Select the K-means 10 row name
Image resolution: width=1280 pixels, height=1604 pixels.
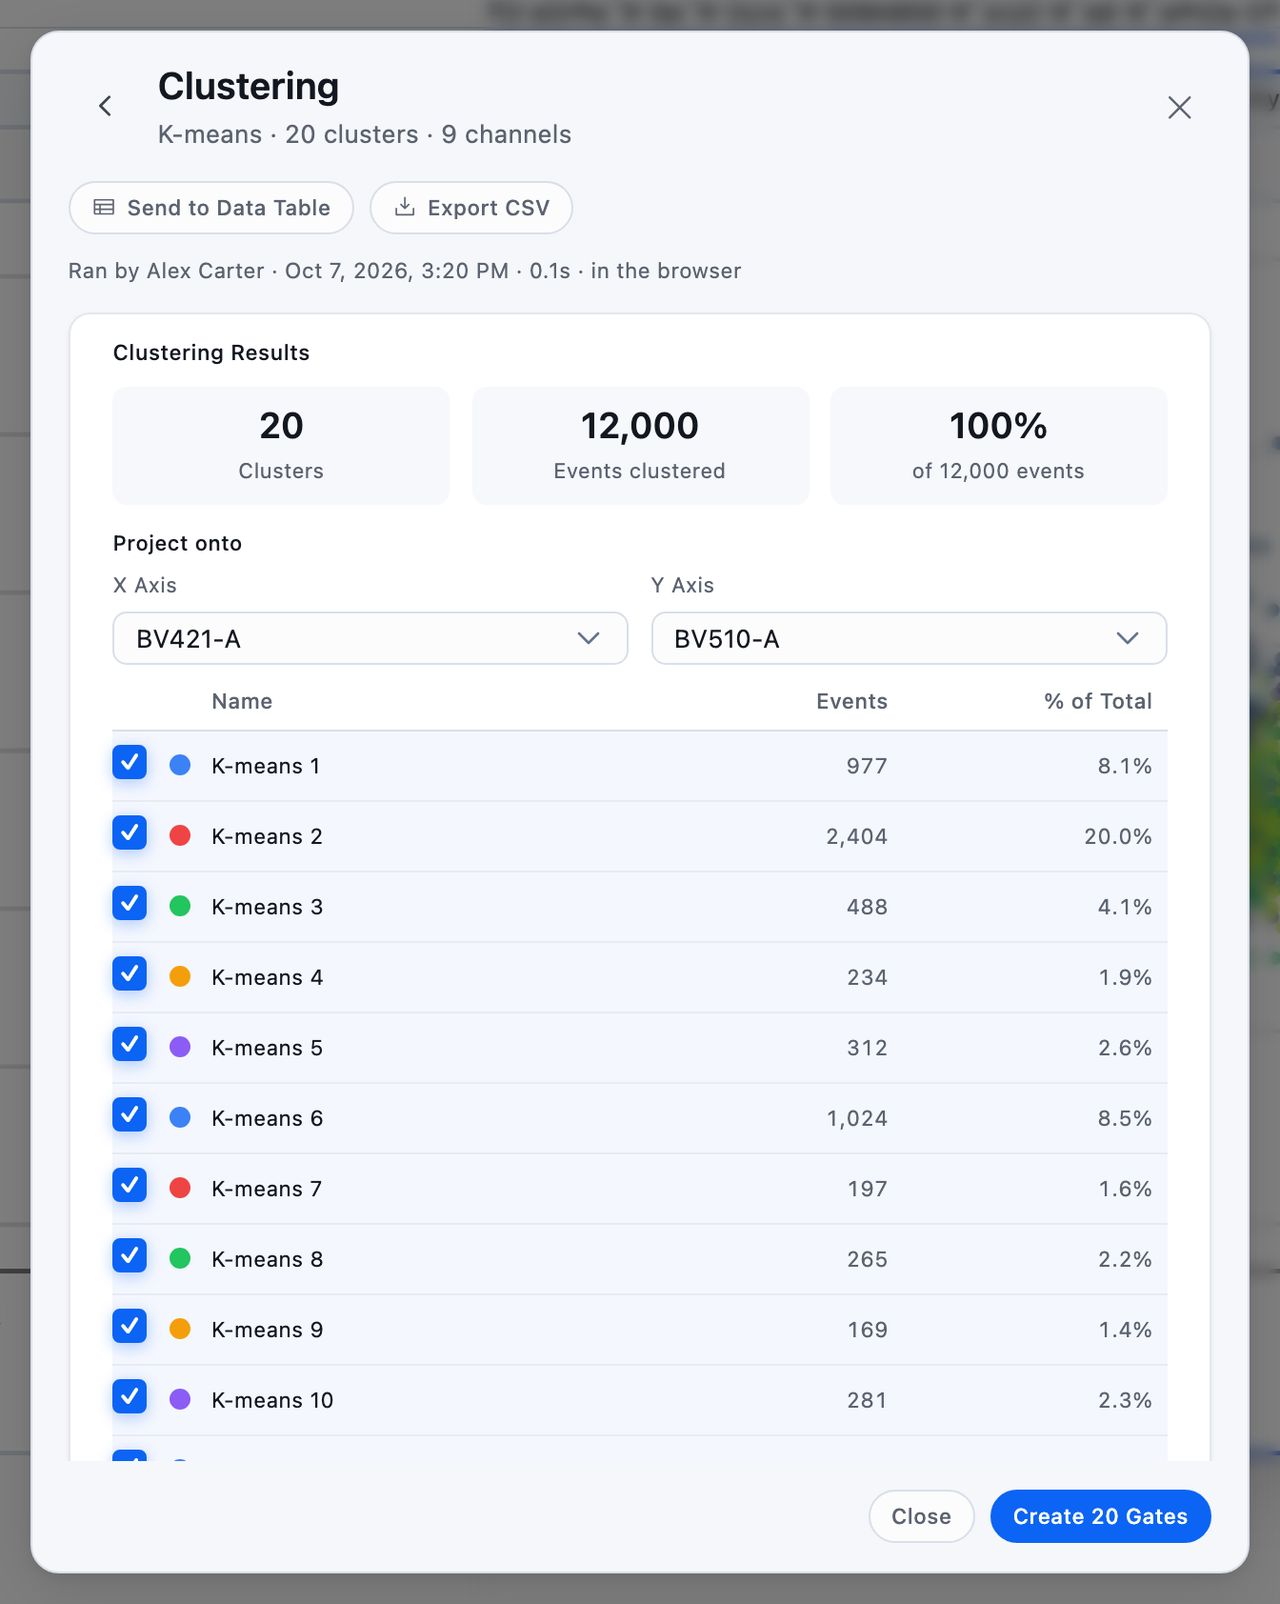tap(272, 1400)
